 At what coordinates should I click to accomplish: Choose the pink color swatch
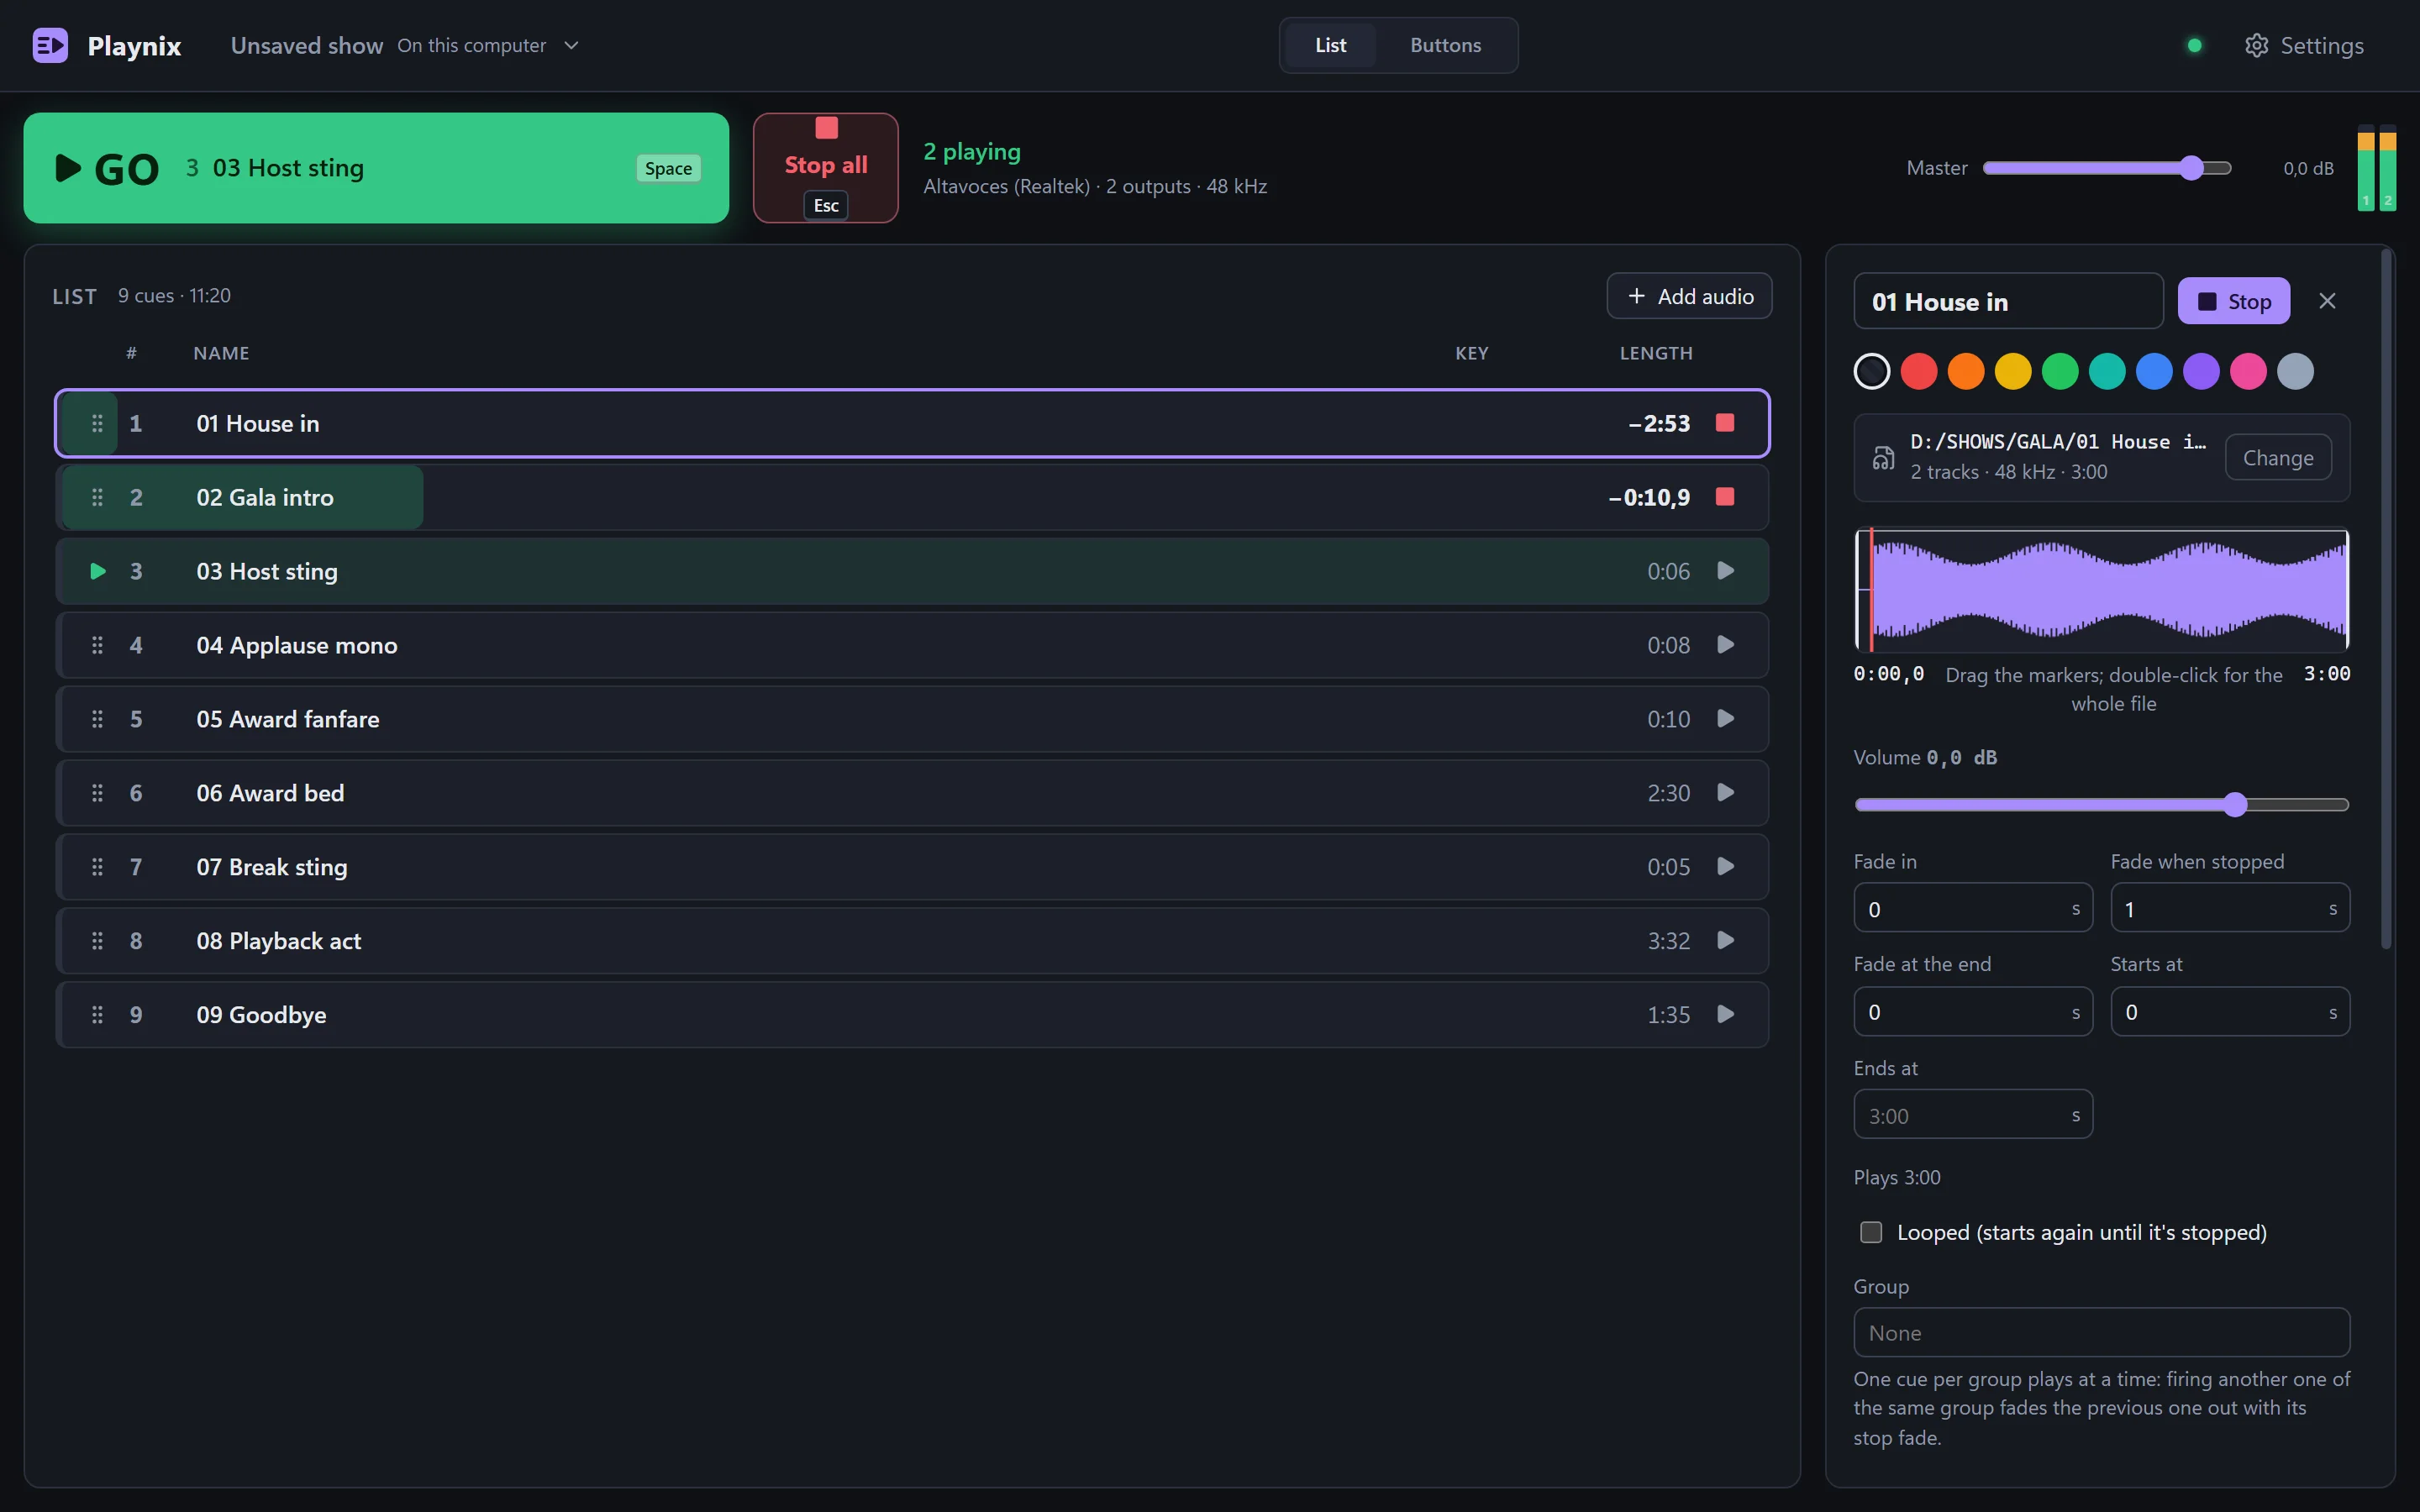[x=2248, y=371]
